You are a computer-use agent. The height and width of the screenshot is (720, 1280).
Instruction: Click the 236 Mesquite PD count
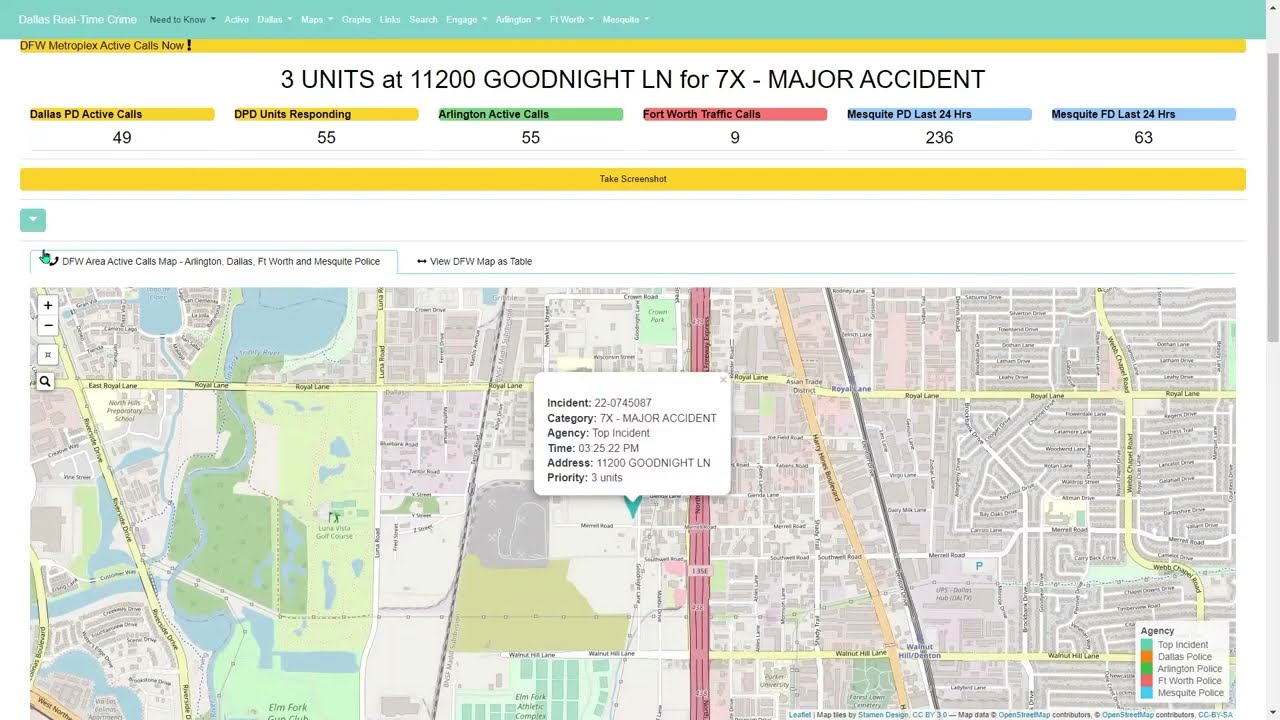coord(939,138)
